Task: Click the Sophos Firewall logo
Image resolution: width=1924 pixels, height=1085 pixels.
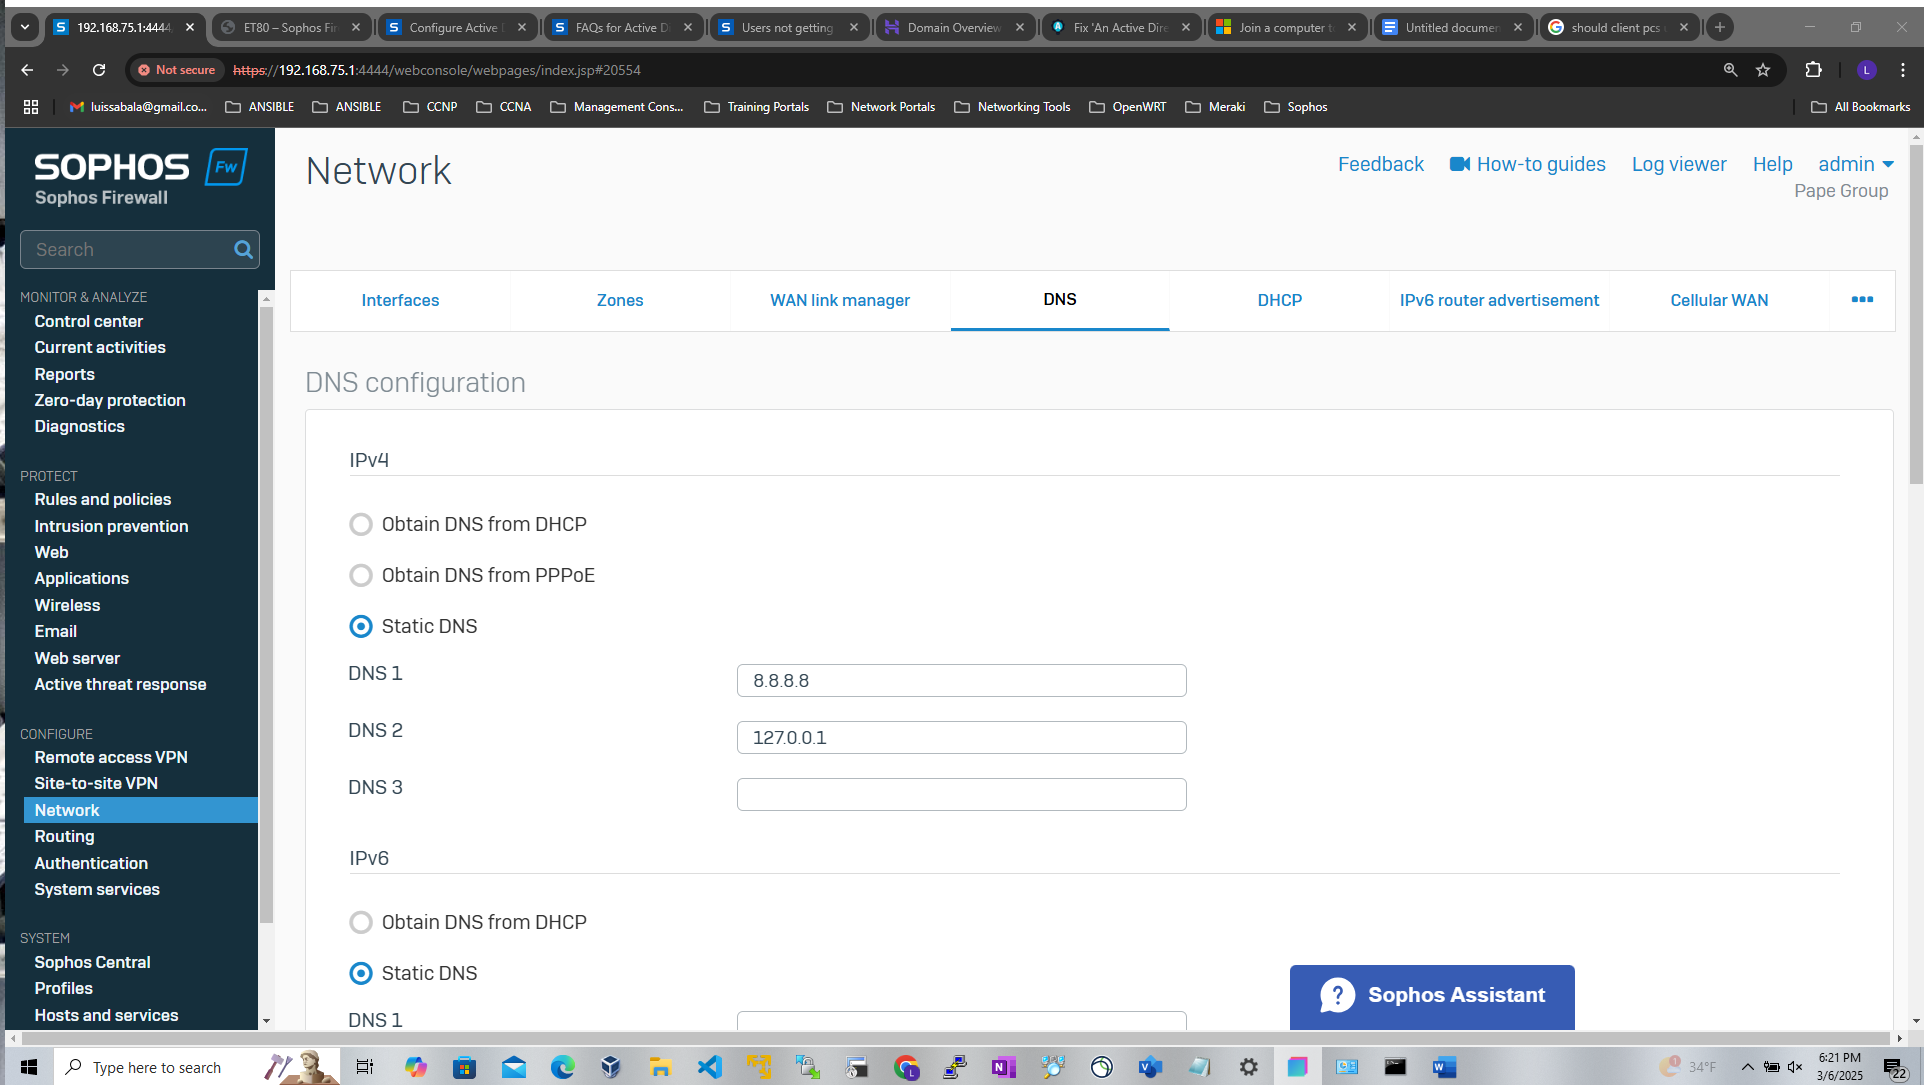Action: [x=140, y=178]
